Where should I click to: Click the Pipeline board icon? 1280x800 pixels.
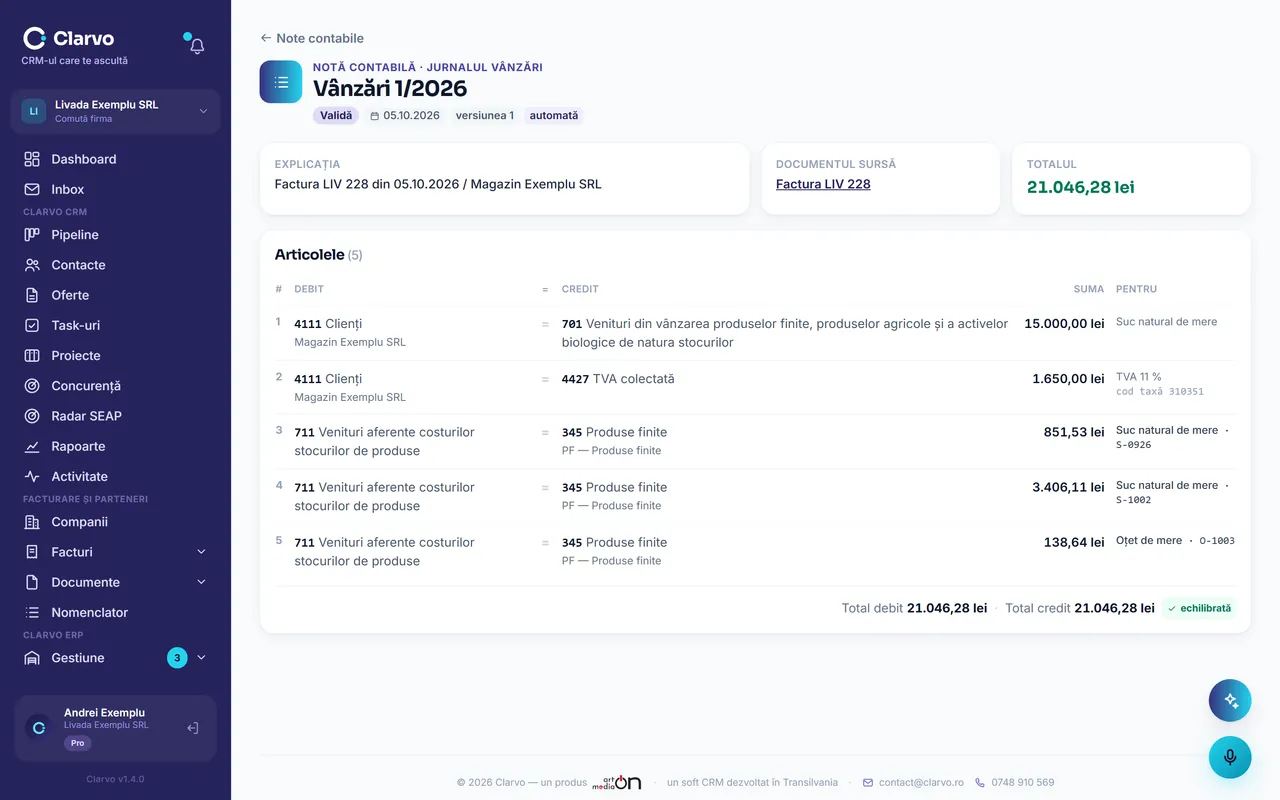tap(32, 235)
